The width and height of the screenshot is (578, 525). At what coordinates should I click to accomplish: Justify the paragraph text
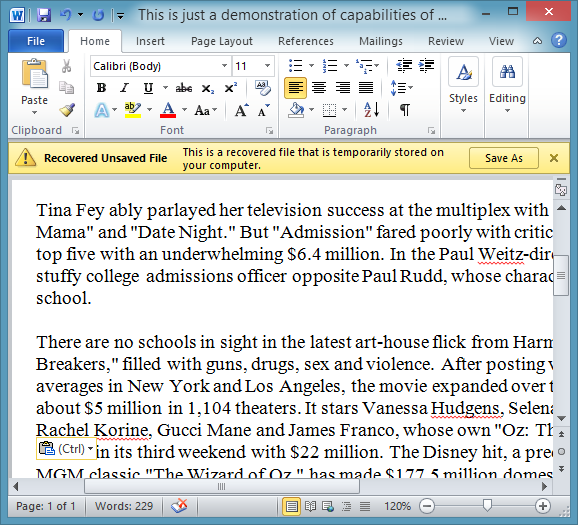[366, 88]
